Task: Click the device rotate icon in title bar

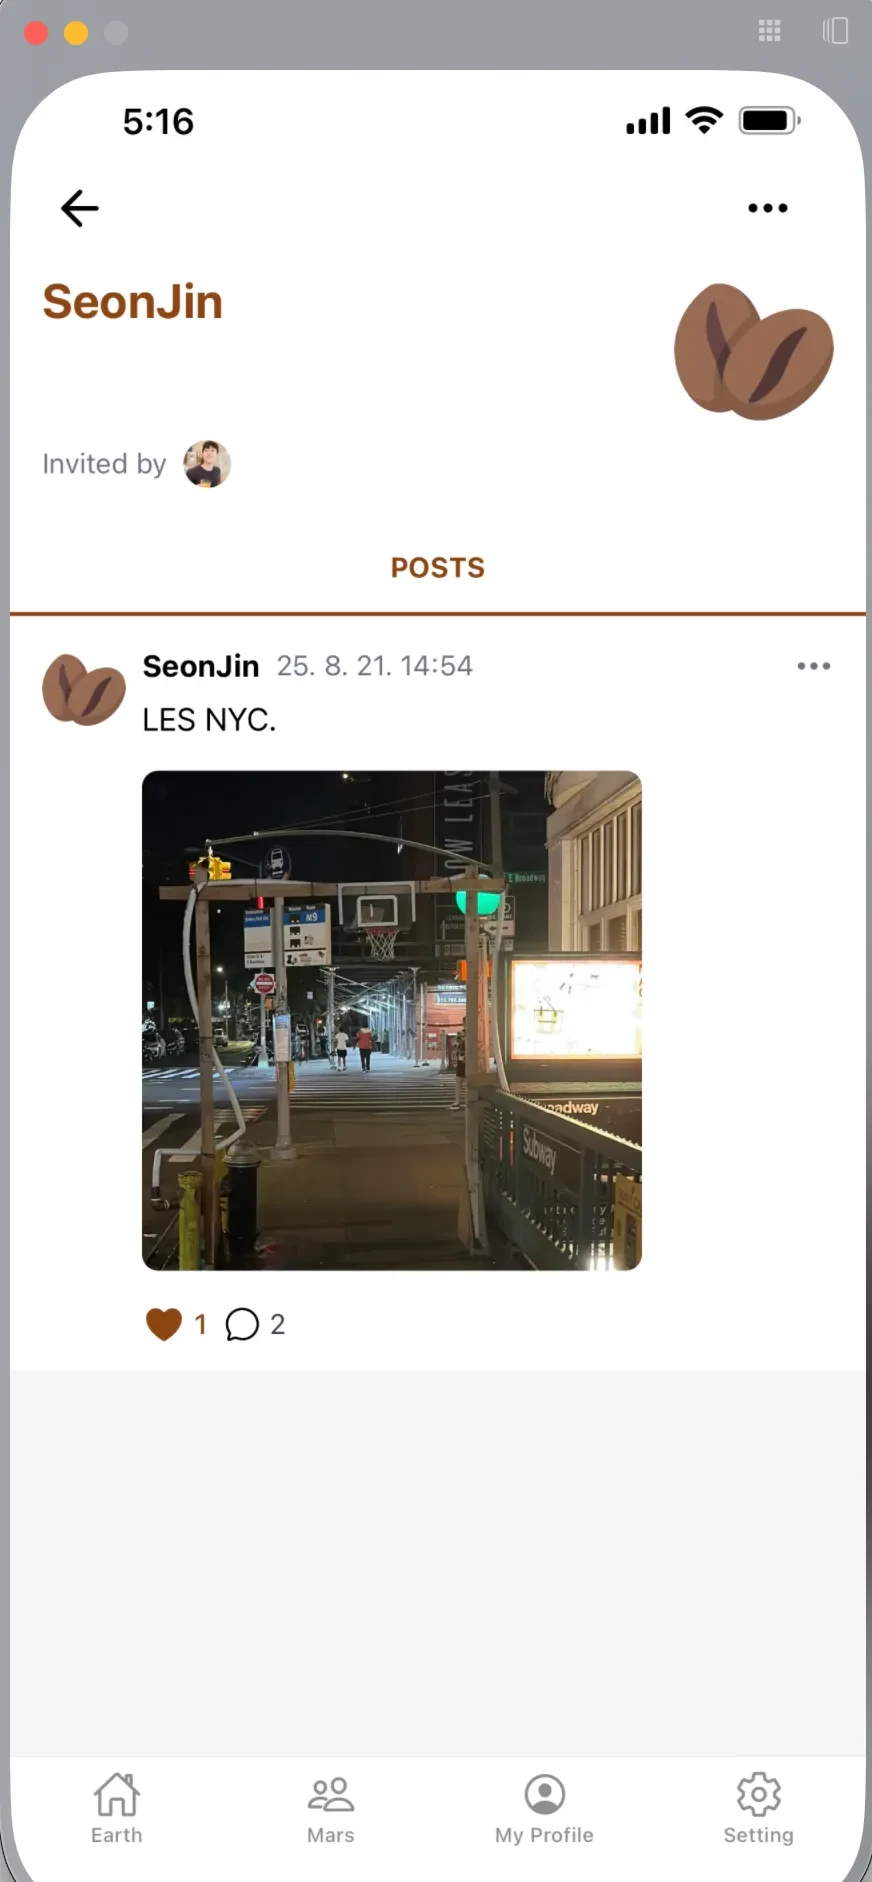Action: (835, 31)
